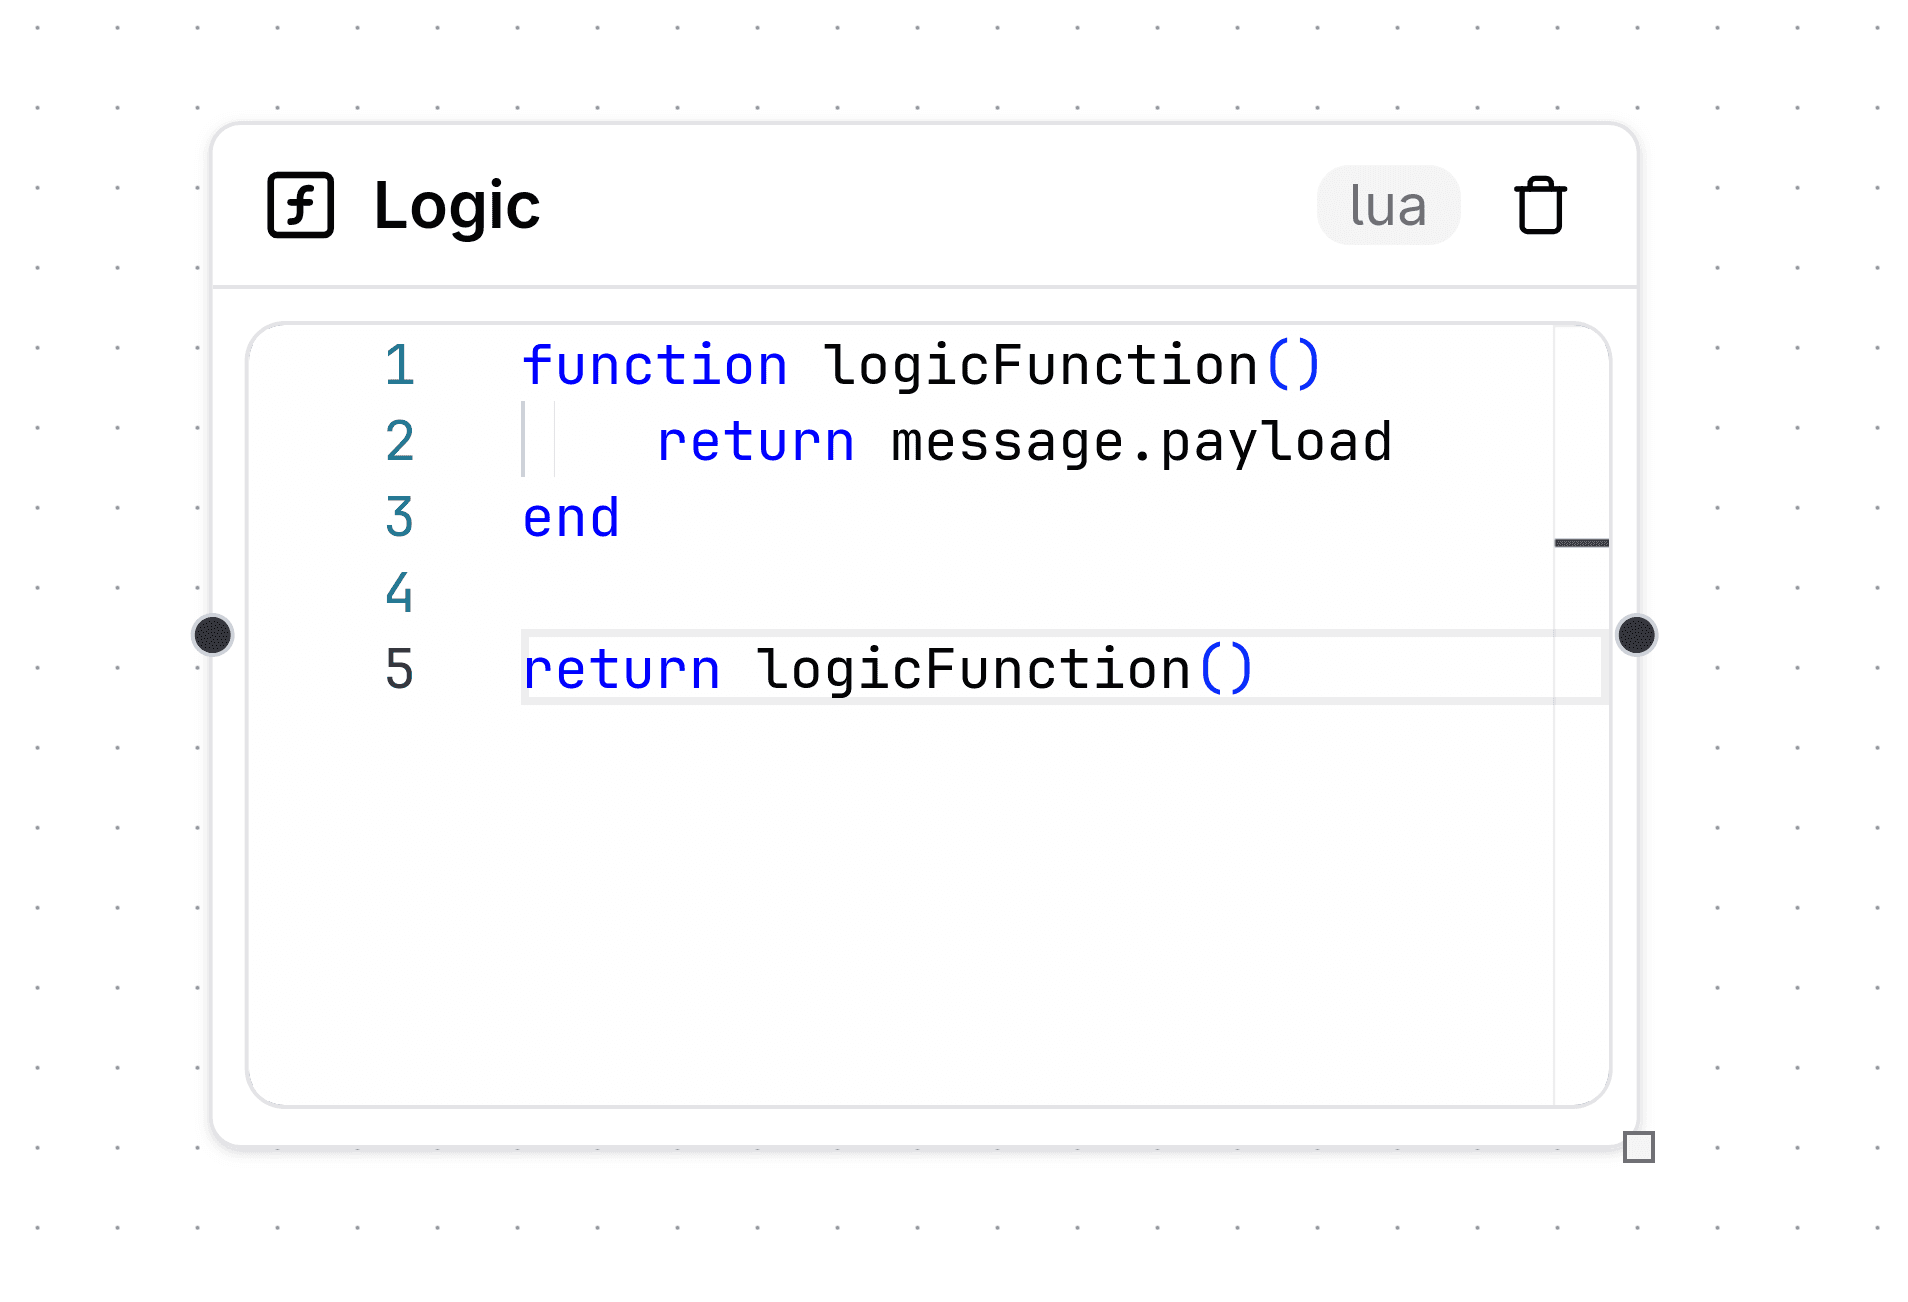
Task: Select line number 5 in the gutter
Action: point(399,668)
